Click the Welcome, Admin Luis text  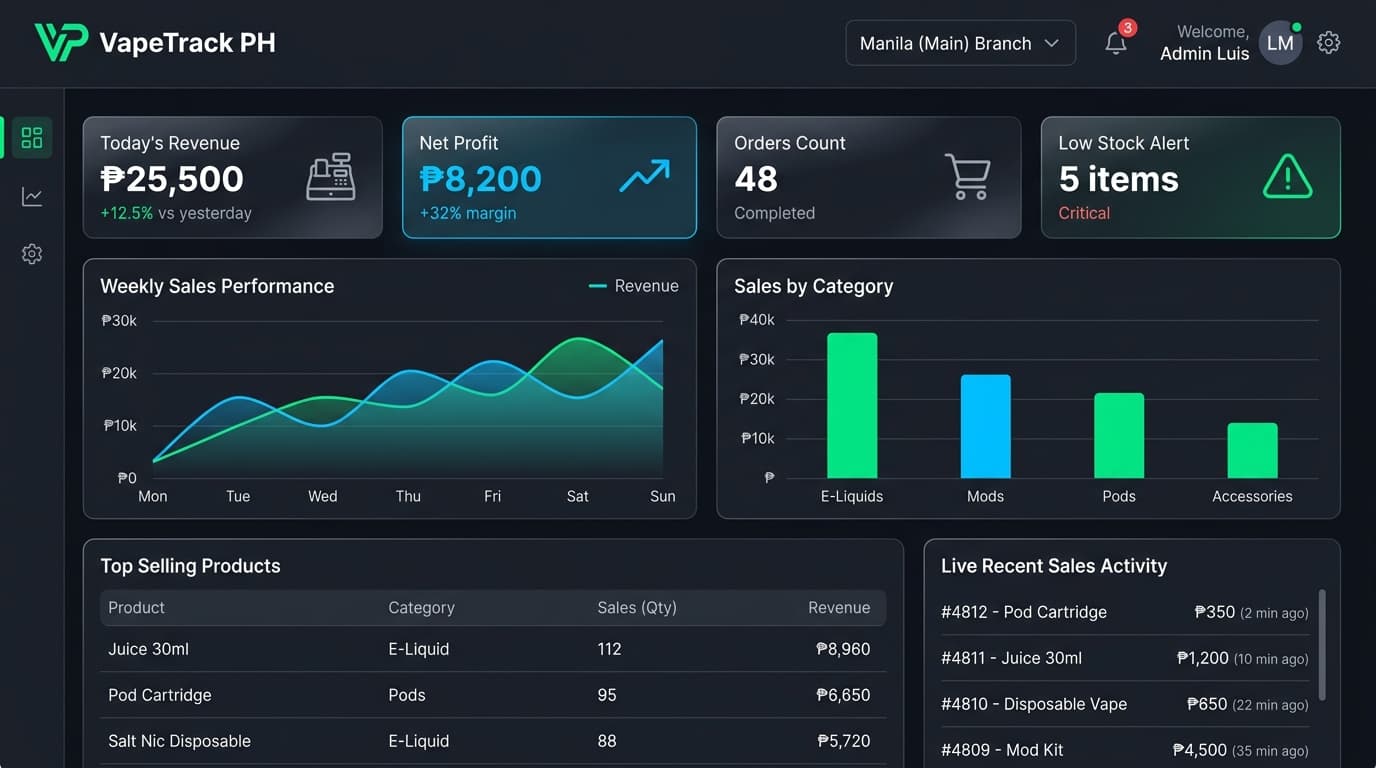[x=1204, y=43]
